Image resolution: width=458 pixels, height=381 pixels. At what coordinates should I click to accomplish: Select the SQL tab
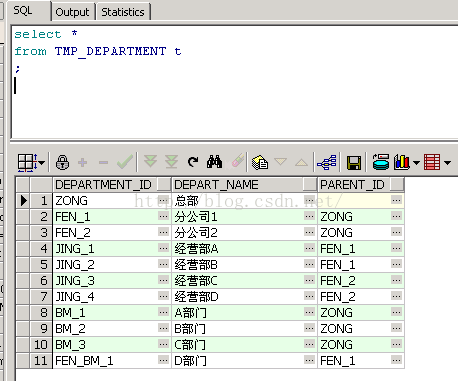26,11
